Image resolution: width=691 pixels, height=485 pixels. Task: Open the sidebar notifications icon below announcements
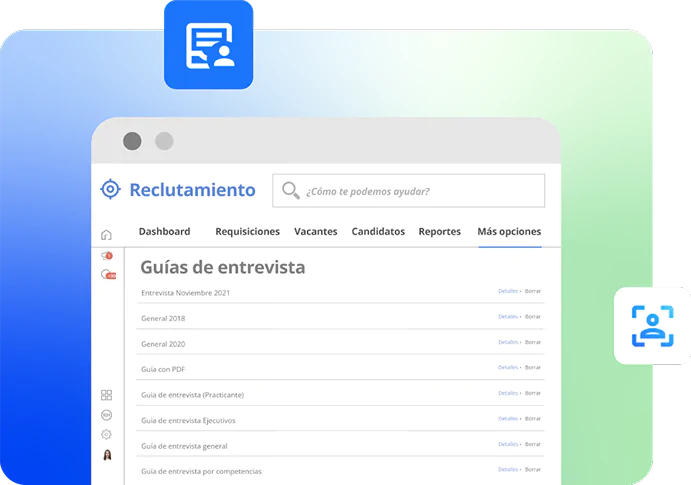point(107,274)
